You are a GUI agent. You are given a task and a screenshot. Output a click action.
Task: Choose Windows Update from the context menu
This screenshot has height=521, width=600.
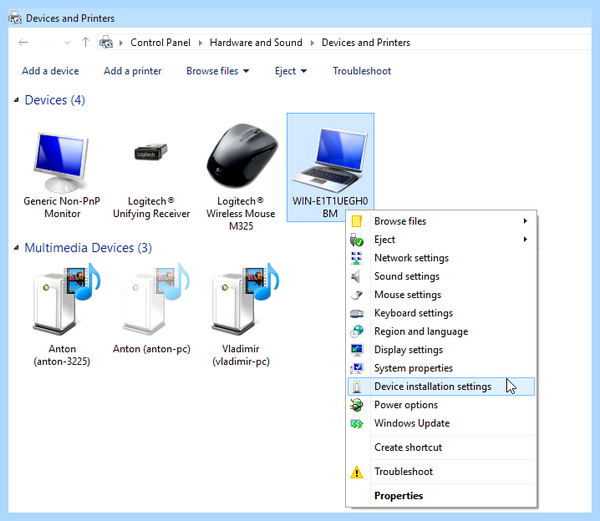pos(441,423)
